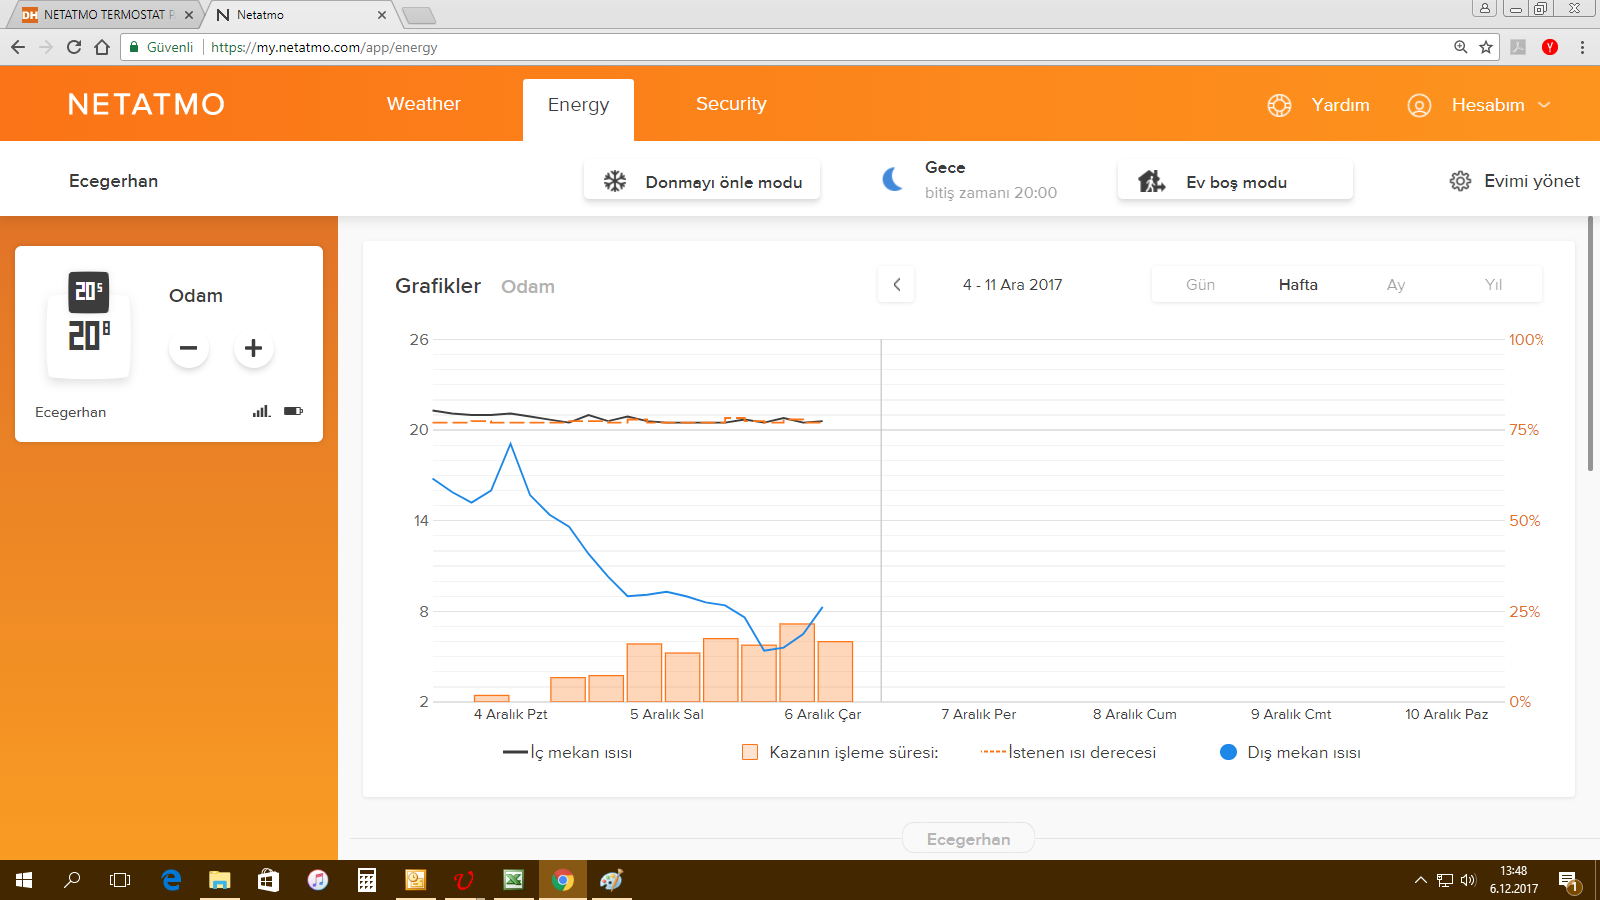This screenshot has width=1600, height=900.
Task: Activate Donmayı önle modu button
Action: (x=702, y=181)
